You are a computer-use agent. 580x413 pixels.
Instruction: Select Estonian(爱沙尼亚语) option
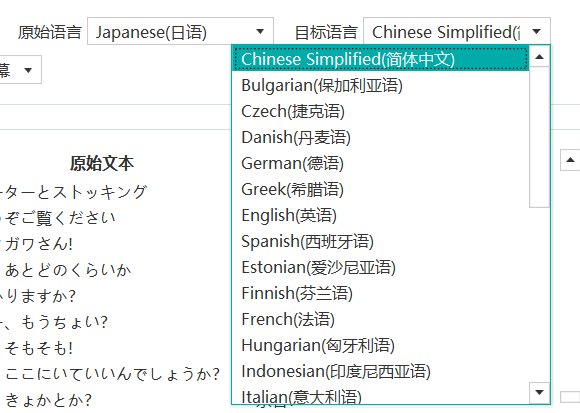pos(380,267)
